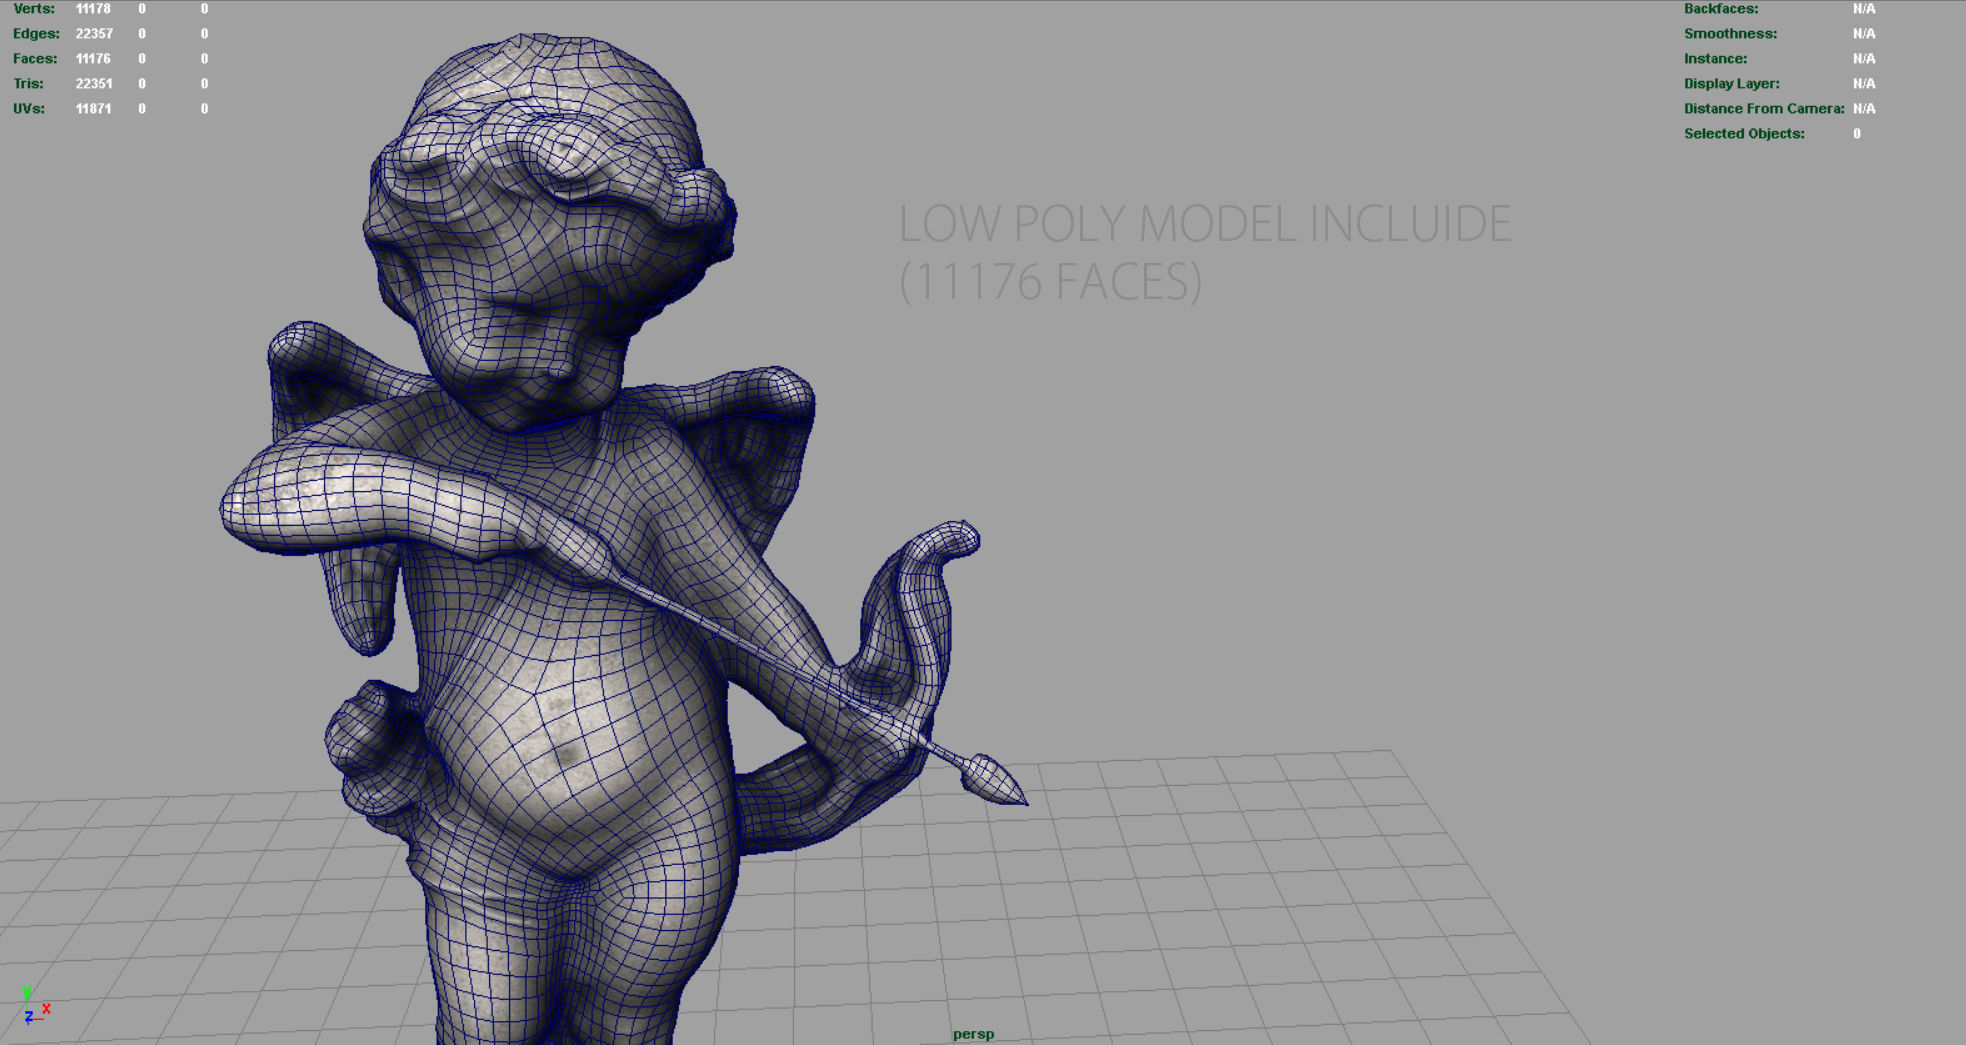Click the Faces count value 11176
Image resolution: width=1966 pixels, height=1045 pixels.
point(93,58)
